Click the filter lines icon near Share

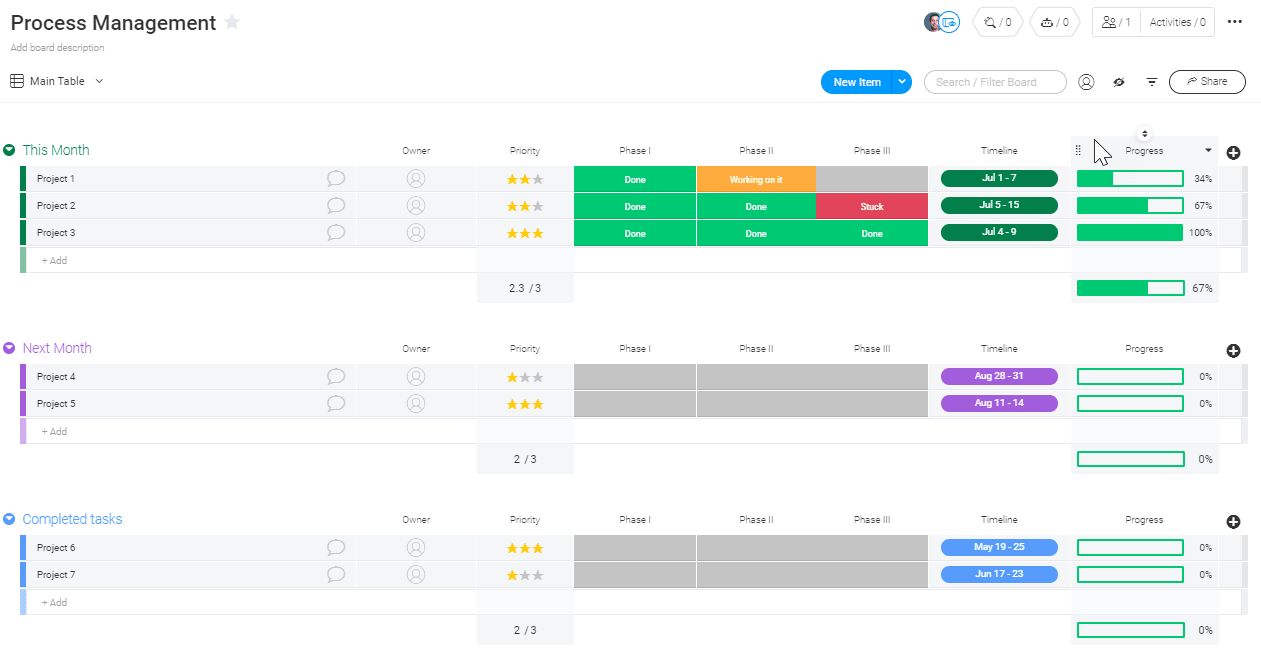[x=1152, y=82]
